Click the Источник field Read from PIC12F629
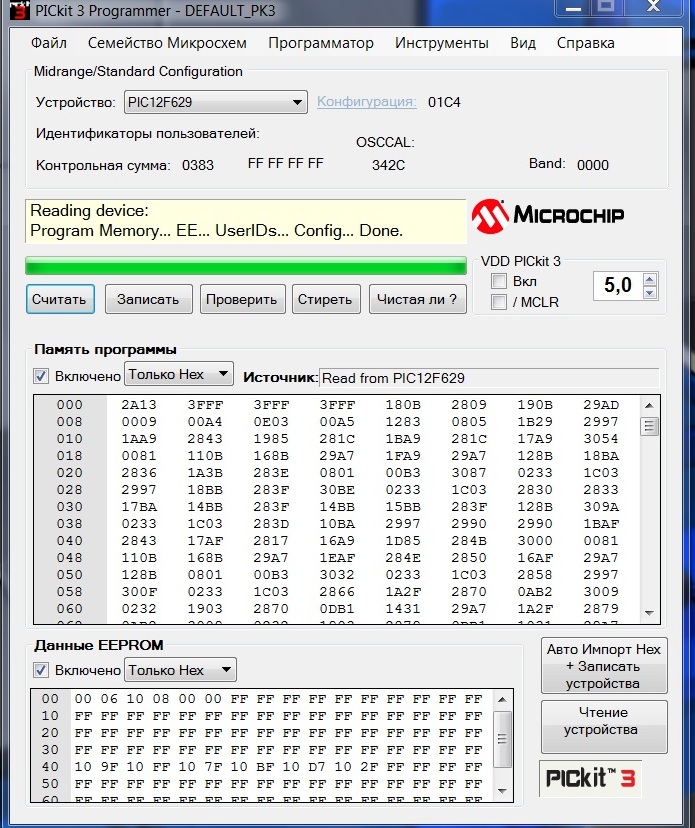 (x=489, y=378)
